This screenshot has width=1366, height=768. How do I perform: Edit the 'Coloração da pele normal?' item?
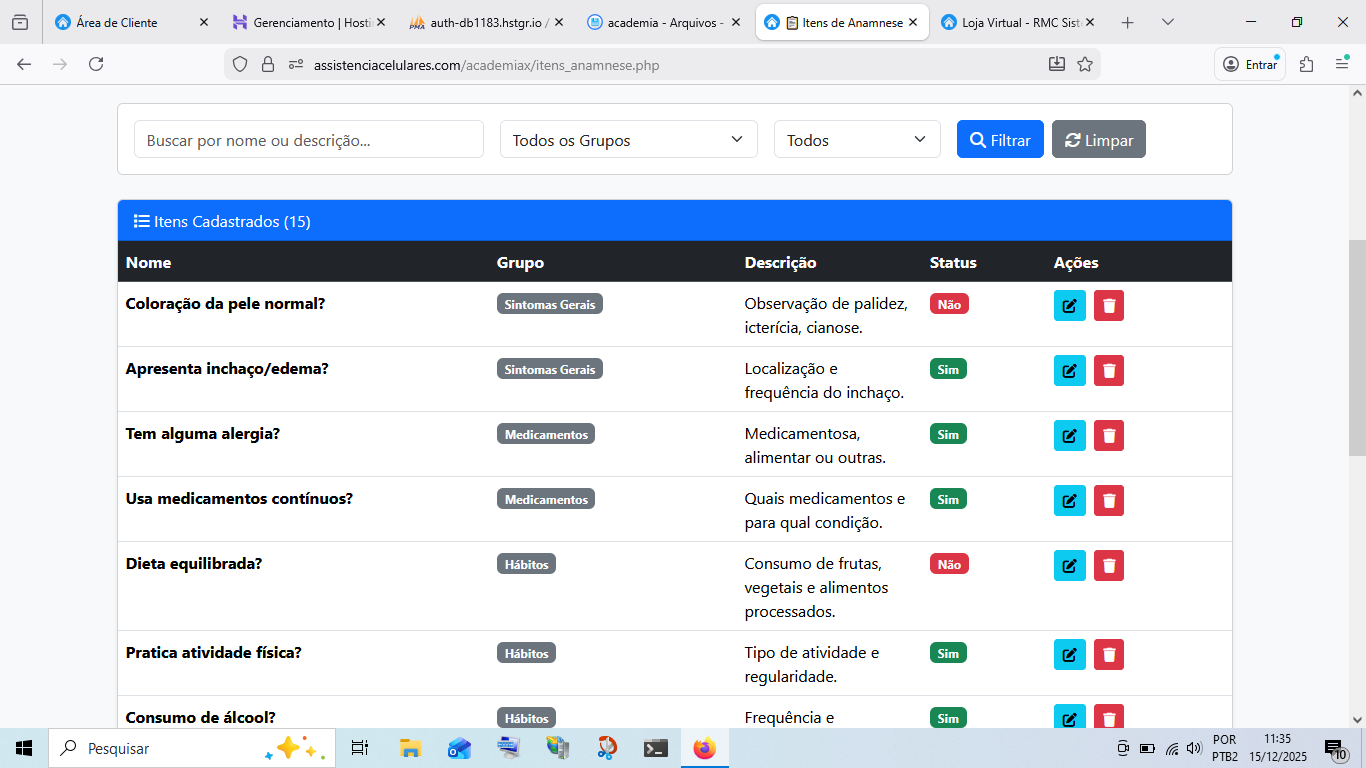(x=1069, y=306)
